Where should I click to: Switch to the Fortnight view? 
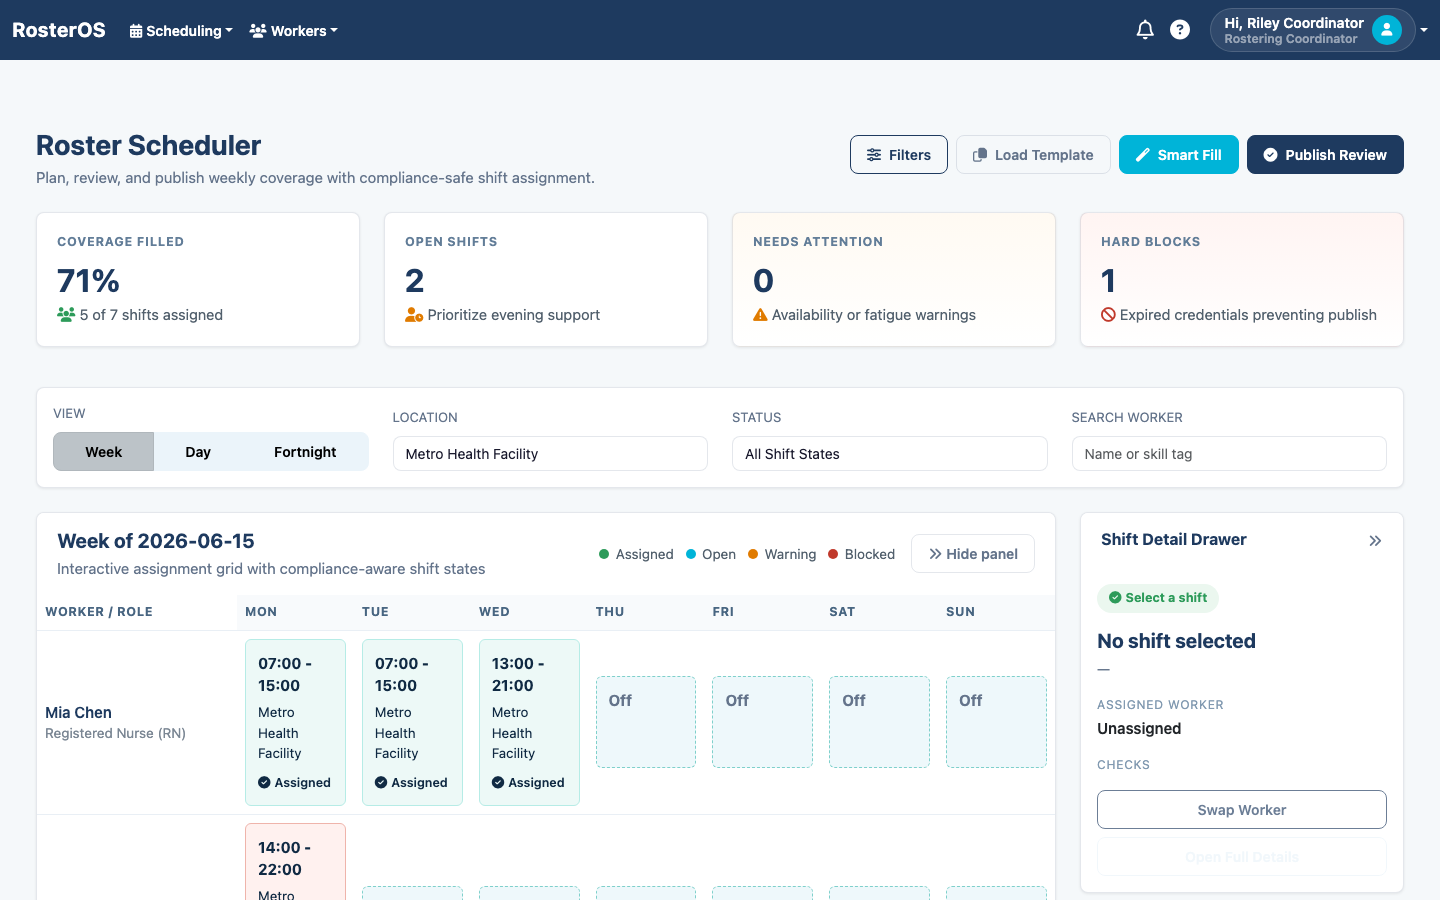pos(305,452)
